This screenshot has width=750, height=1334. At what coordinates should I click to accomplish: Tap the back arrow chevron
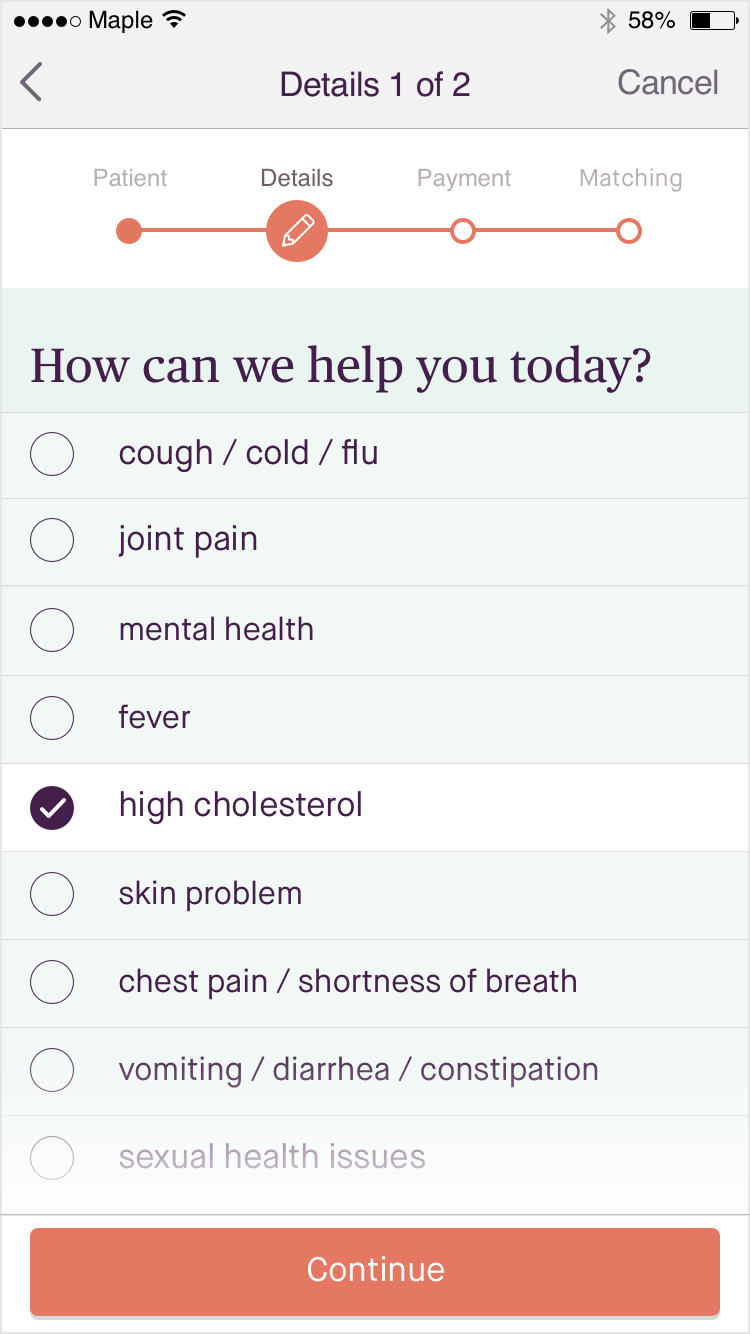[32, 82]
